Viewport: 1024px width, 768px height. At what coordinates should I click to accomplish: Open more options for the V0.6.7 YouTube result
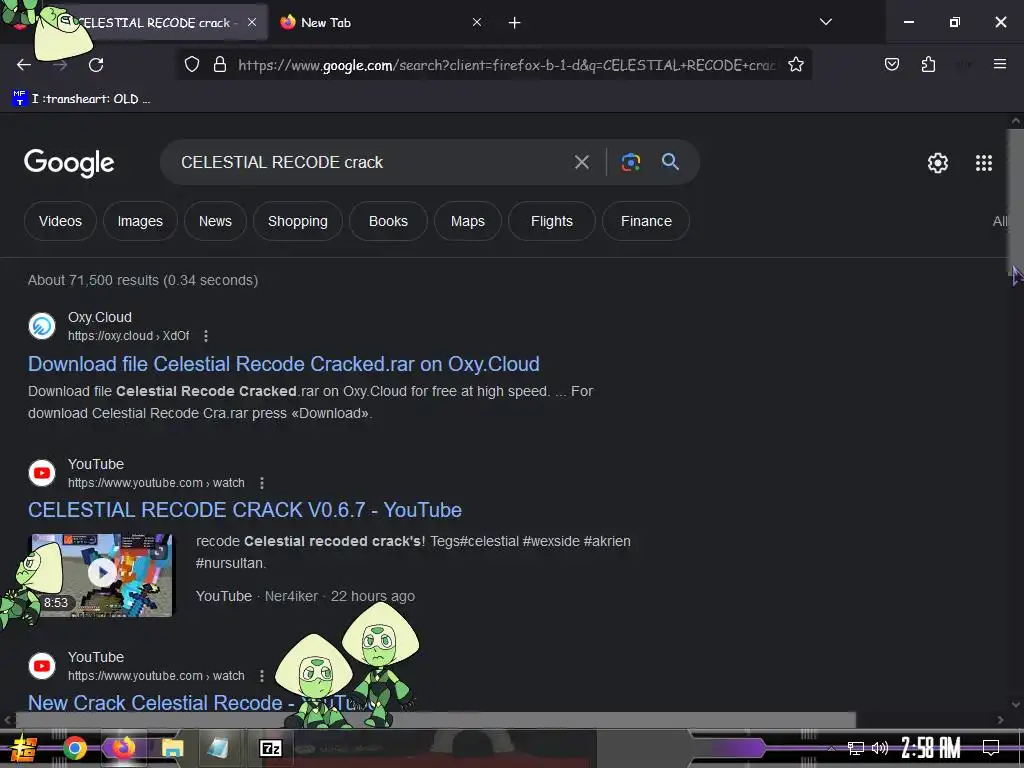point(262,483)
